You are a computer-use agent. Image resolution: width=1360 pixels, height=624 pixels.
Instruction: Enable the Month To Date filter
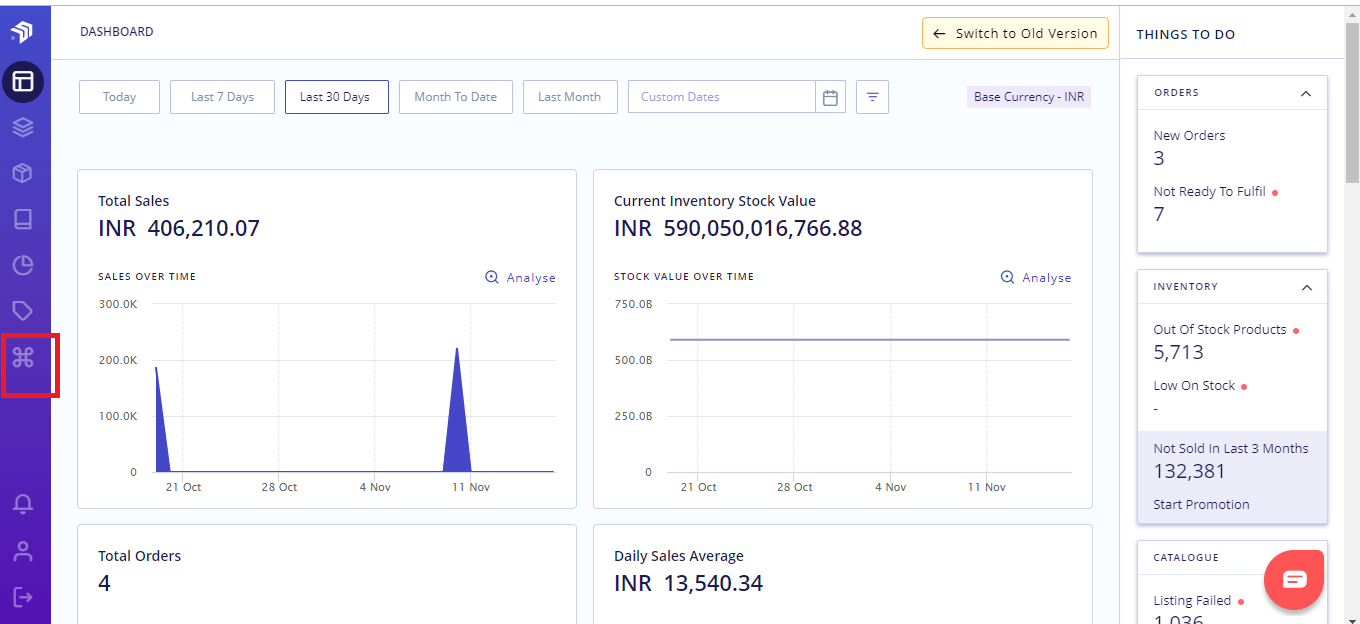[455, 96]
